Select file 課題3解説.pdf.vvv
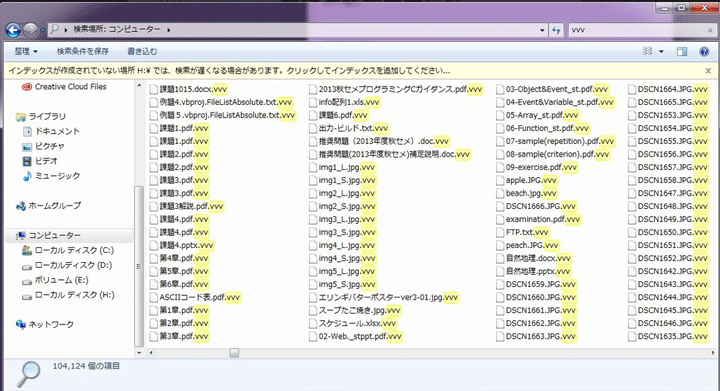Screen dimensions: 720x391 tap(187, 206)
